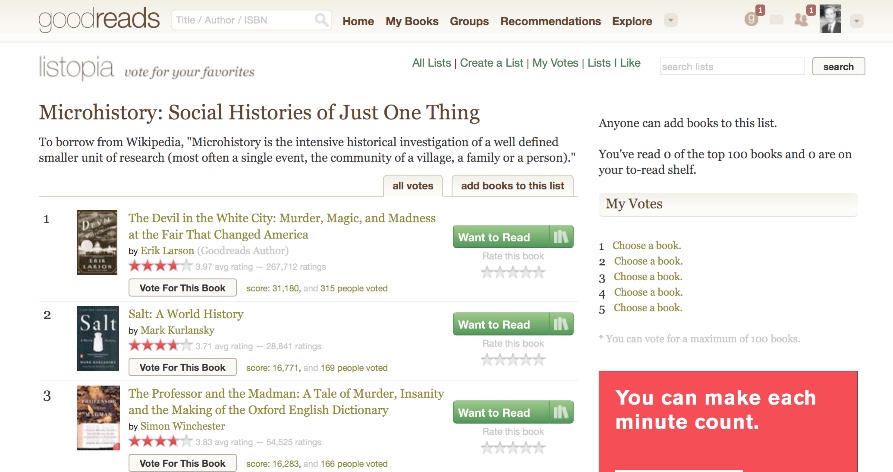This screenshot has width=893, height=472.
Task: Open shelf icon for Salt: A World History
Action: click(561, 324)
